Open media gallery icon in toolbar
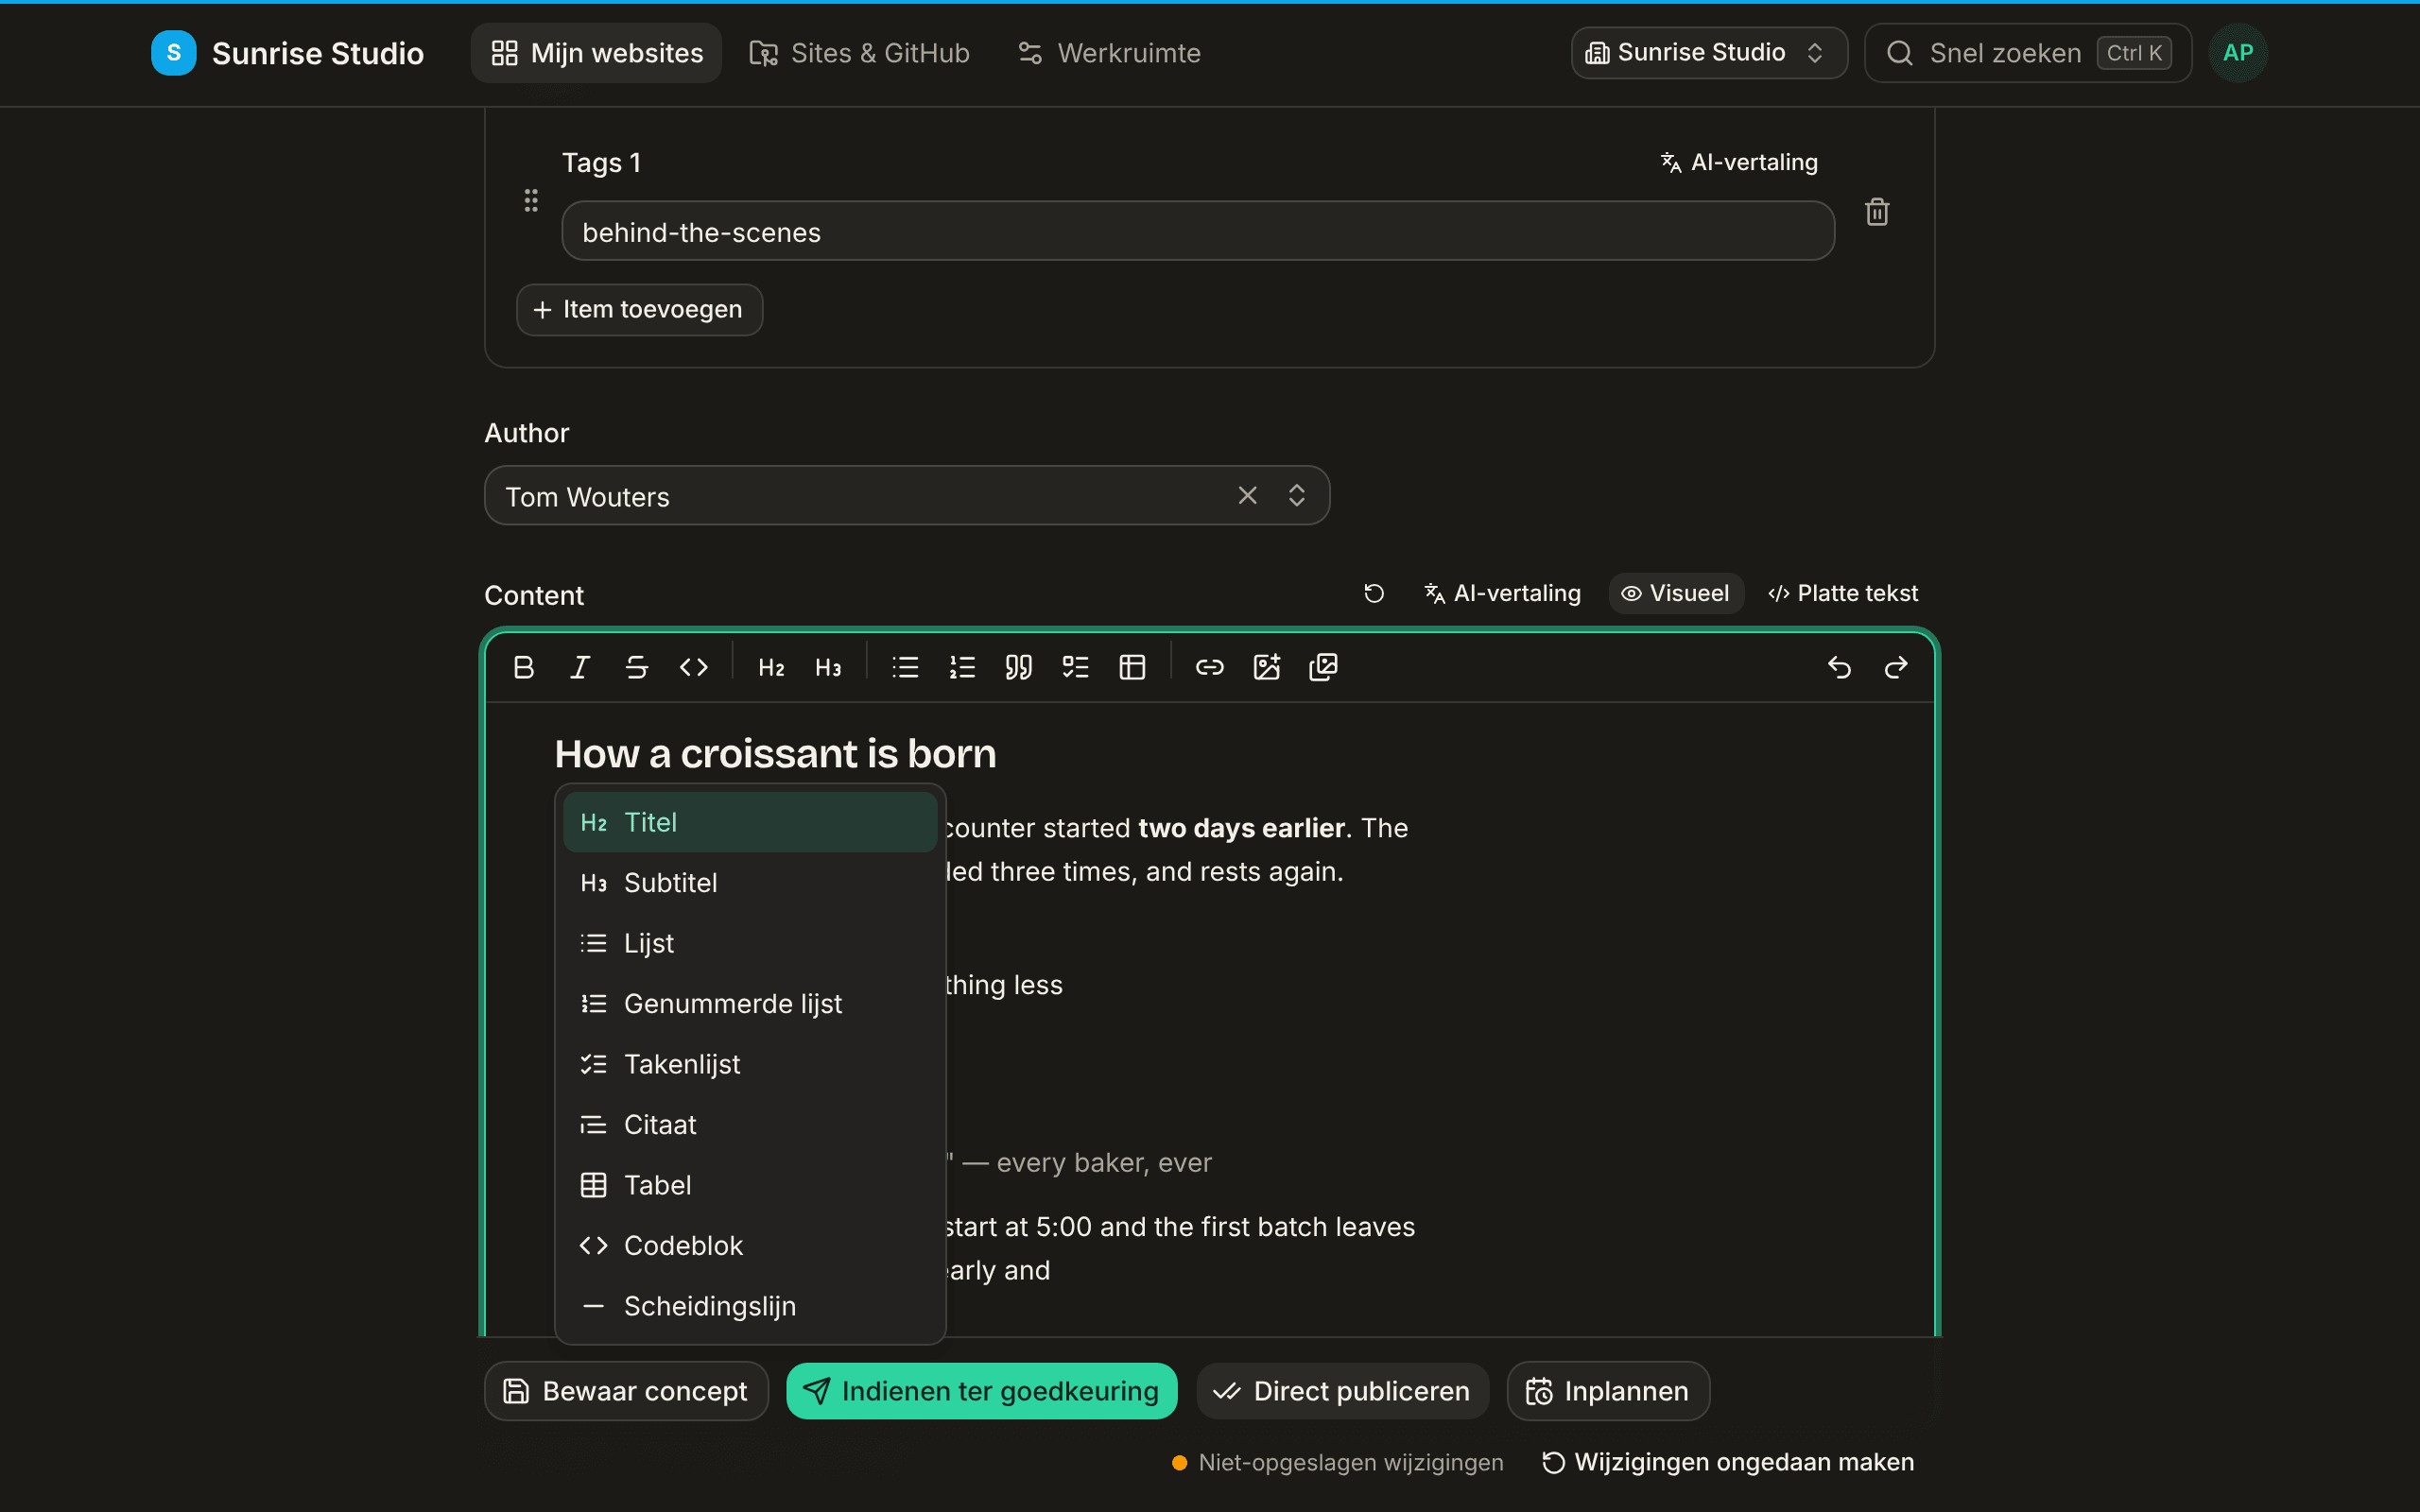The height and width of the screenshot is (1512, 2420). (1323, 667)
